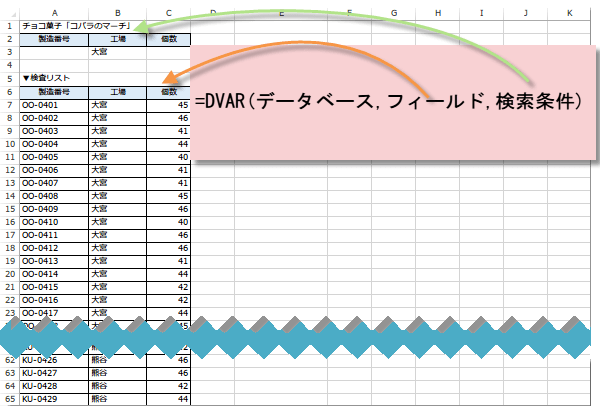Click the Select All corner of the sheet
Image resolution: width=600 pixels, height=406 pixels.
point(10,13)
